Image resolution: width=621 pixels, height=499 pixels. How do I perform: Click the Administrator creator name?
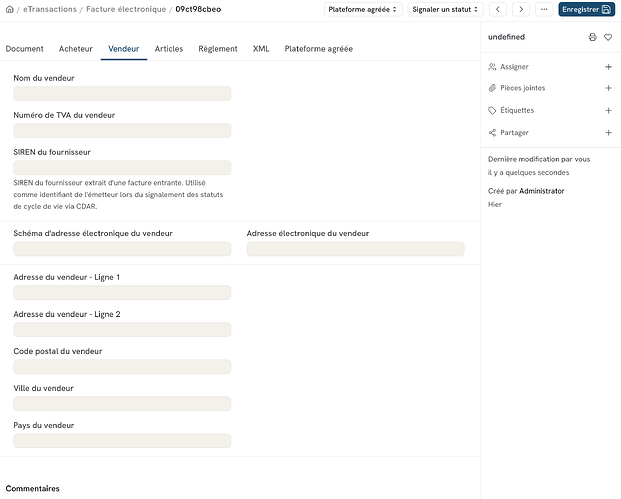tap(541, 191)
